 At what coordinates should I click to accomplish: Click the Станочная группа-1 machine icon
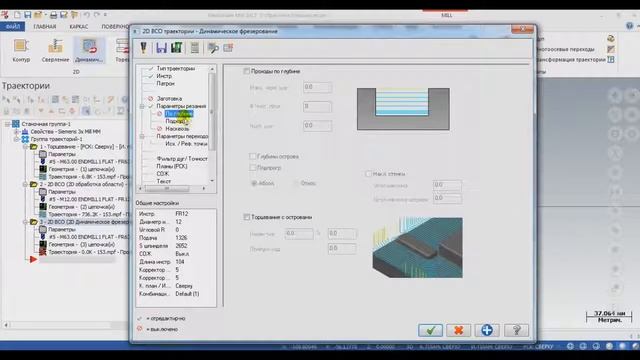tap(16, 124)
